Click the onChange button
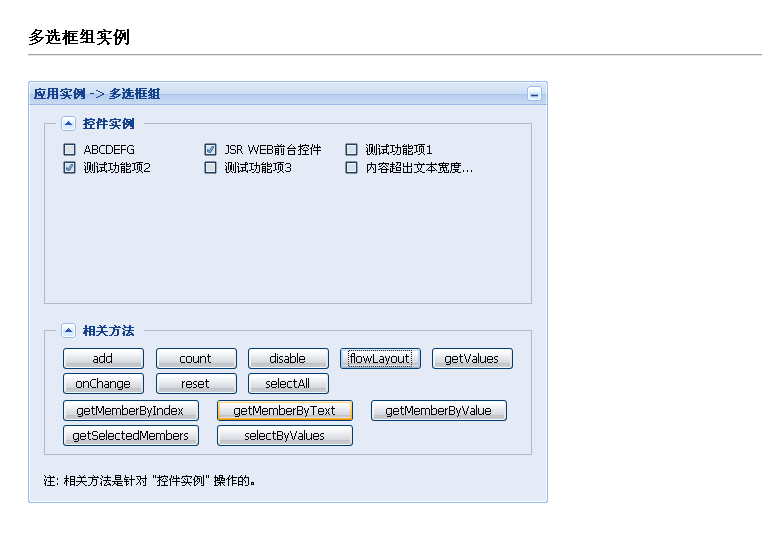762x552 pixels. [104, 383]
